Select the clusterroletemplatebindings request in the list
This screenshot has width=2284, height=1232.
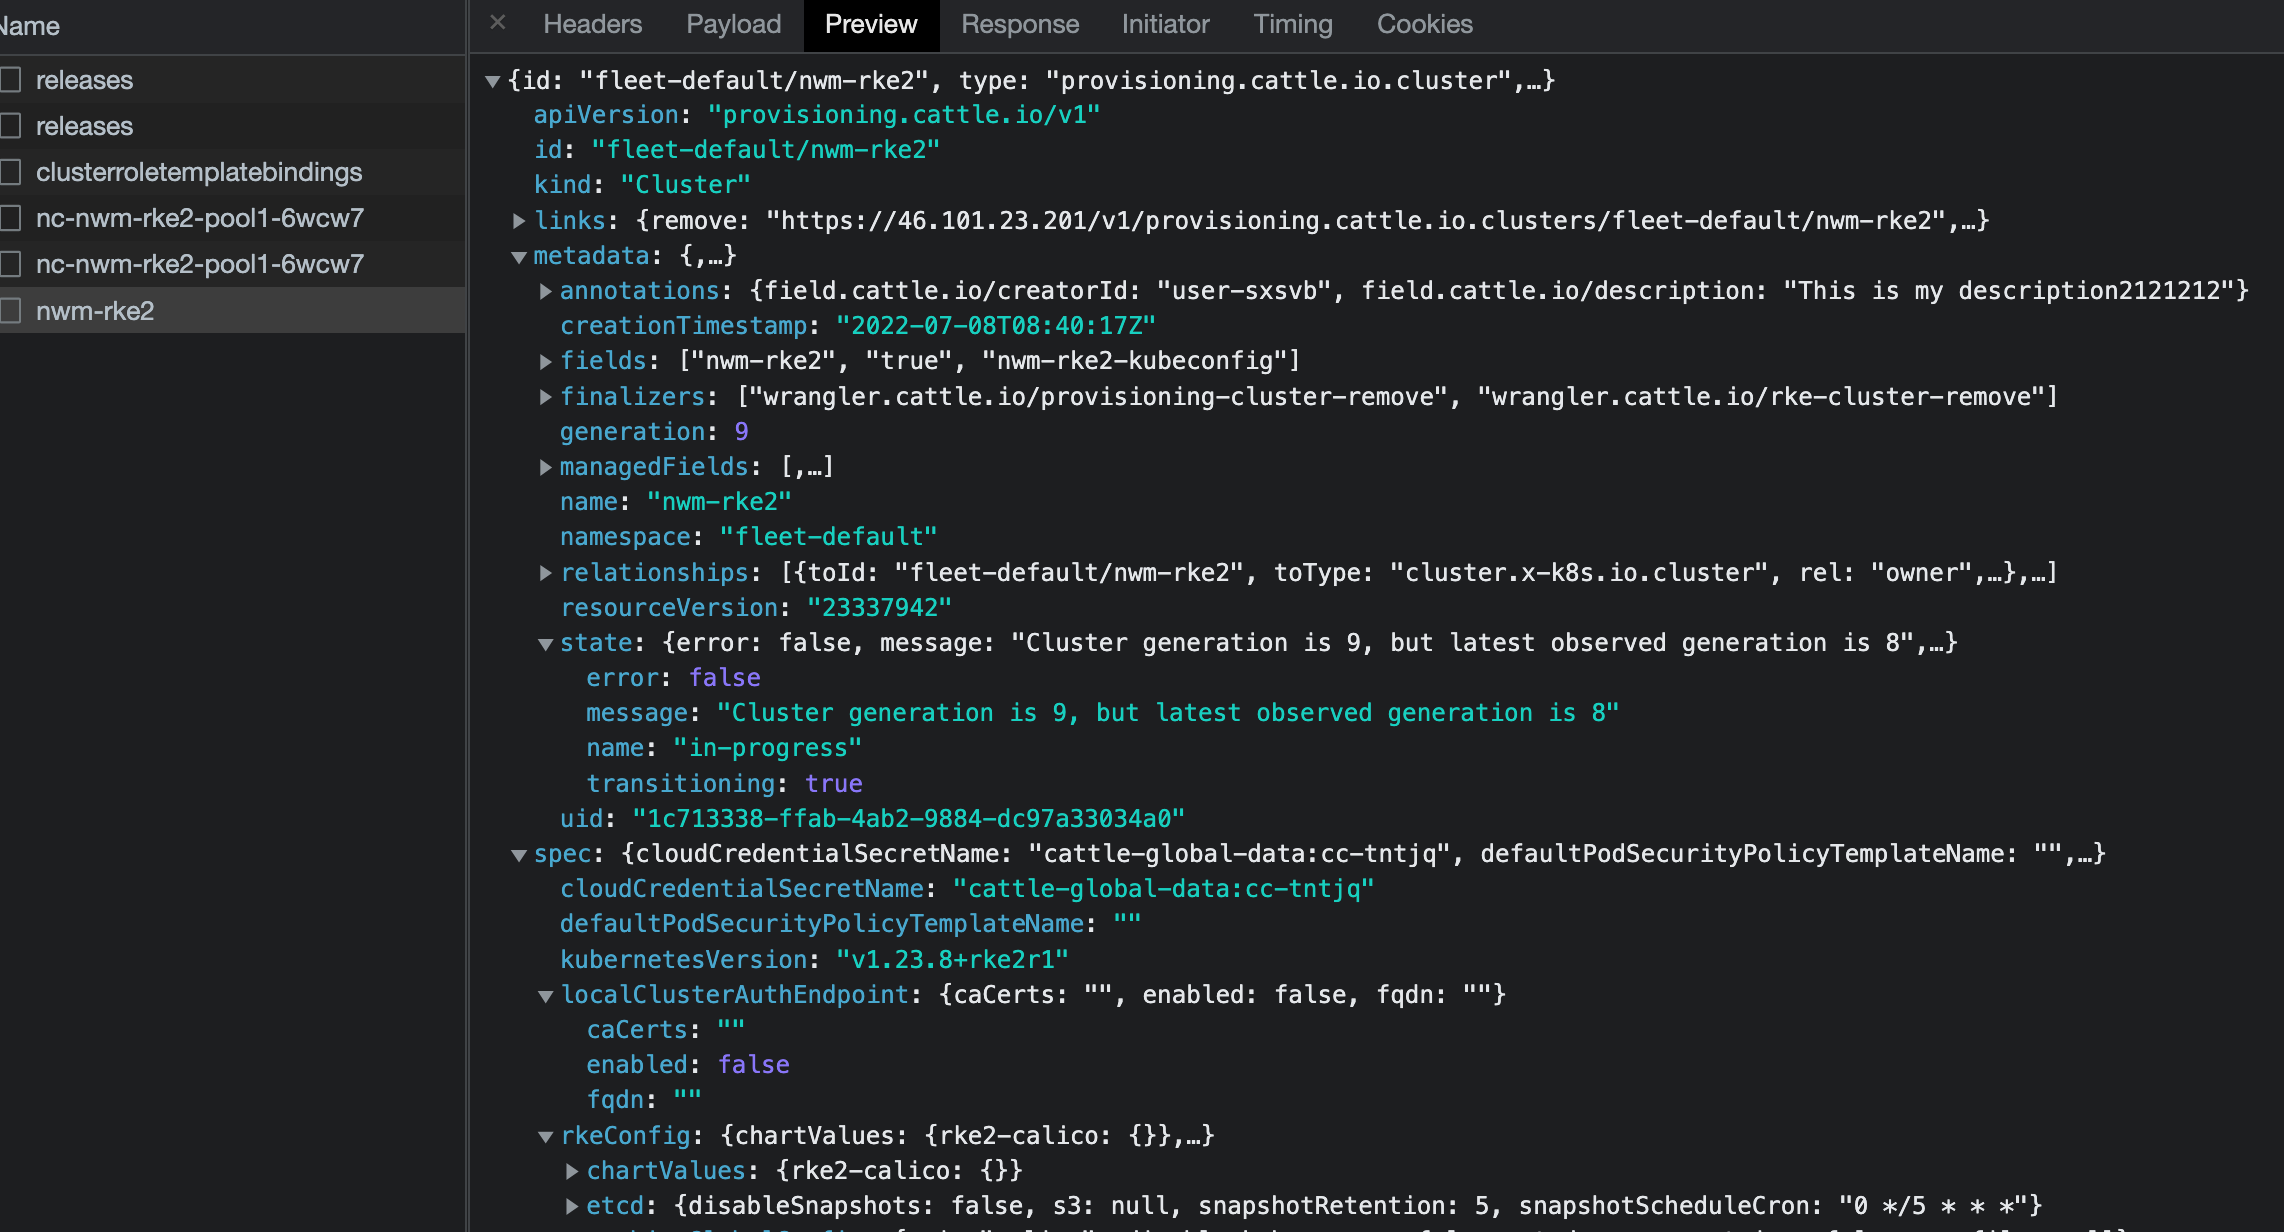(x=200, y=171)
